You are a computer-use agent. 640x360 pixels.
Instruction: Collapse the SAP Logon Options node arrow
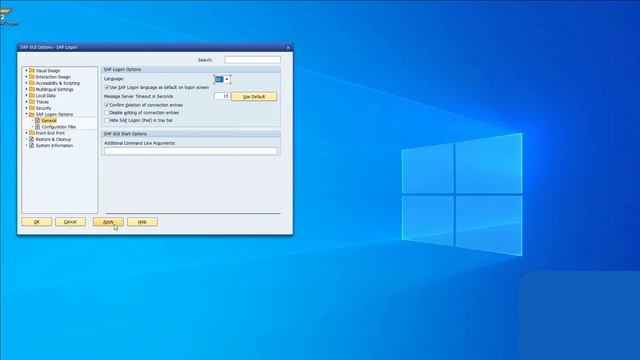pyautogui.click(x=27, y=114)
